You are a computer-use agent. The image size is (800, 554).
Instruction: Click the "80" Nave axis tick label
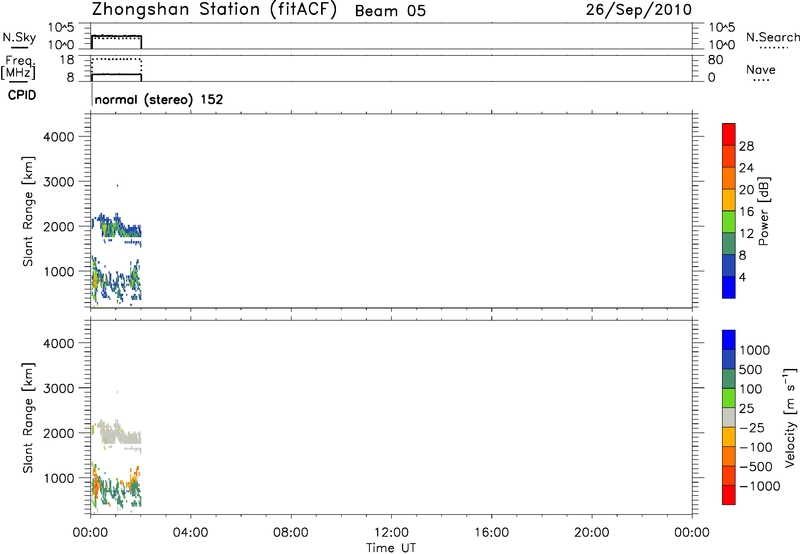tap(715, 60)
